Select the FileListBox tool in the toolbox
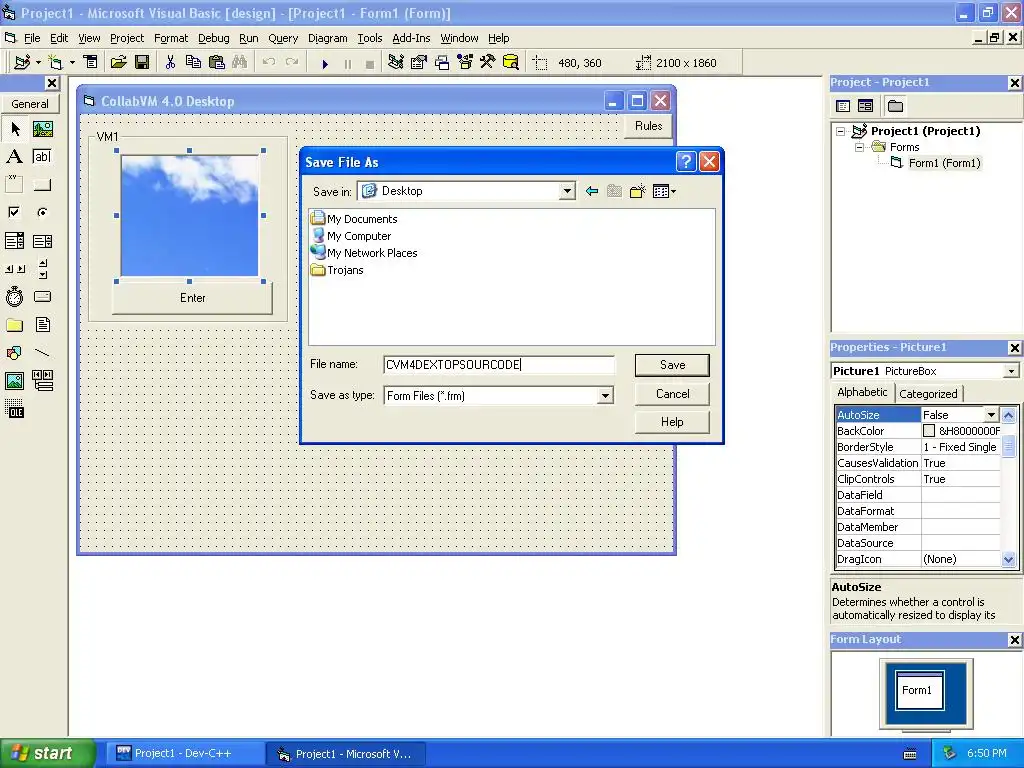The width and height of the screenshot is (1024, 768). [x=42, y=325]
